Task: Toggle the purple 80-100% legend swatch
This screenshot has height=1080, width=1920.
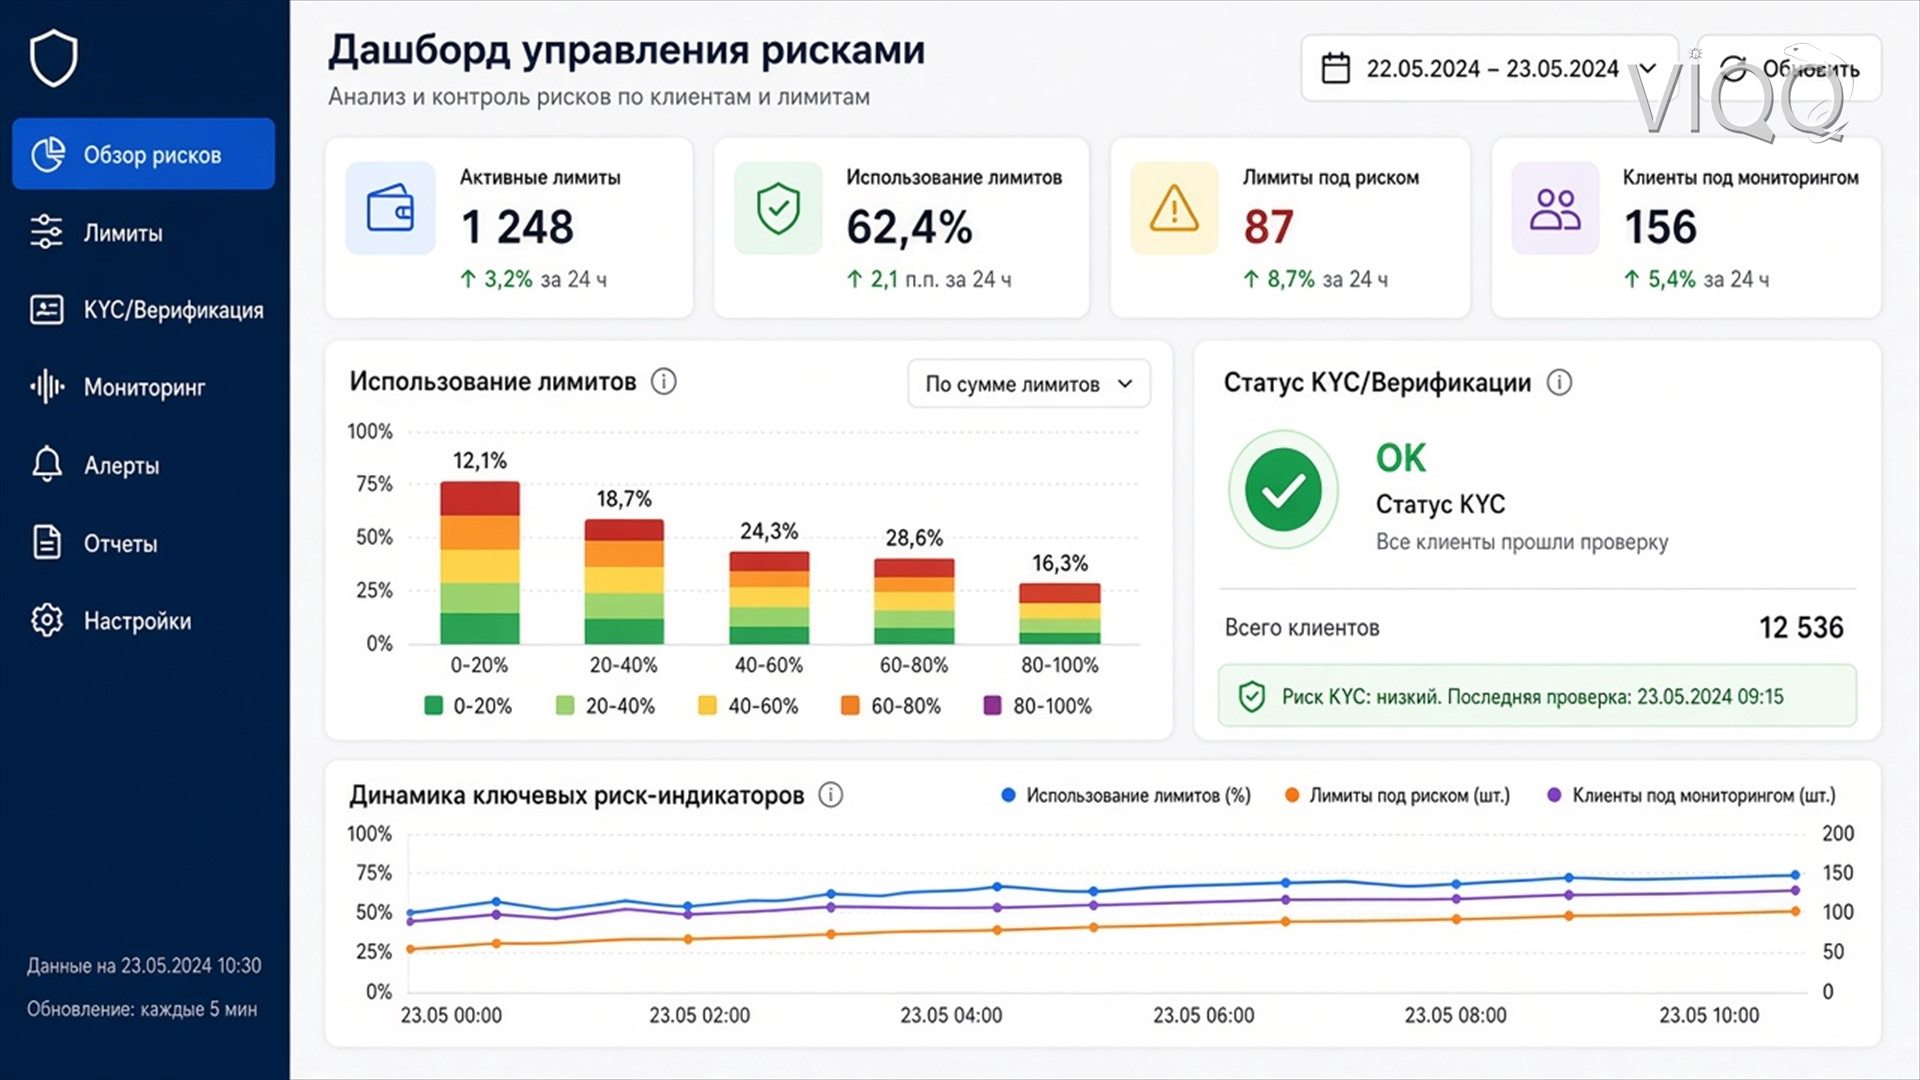Action: click(992, 705)
